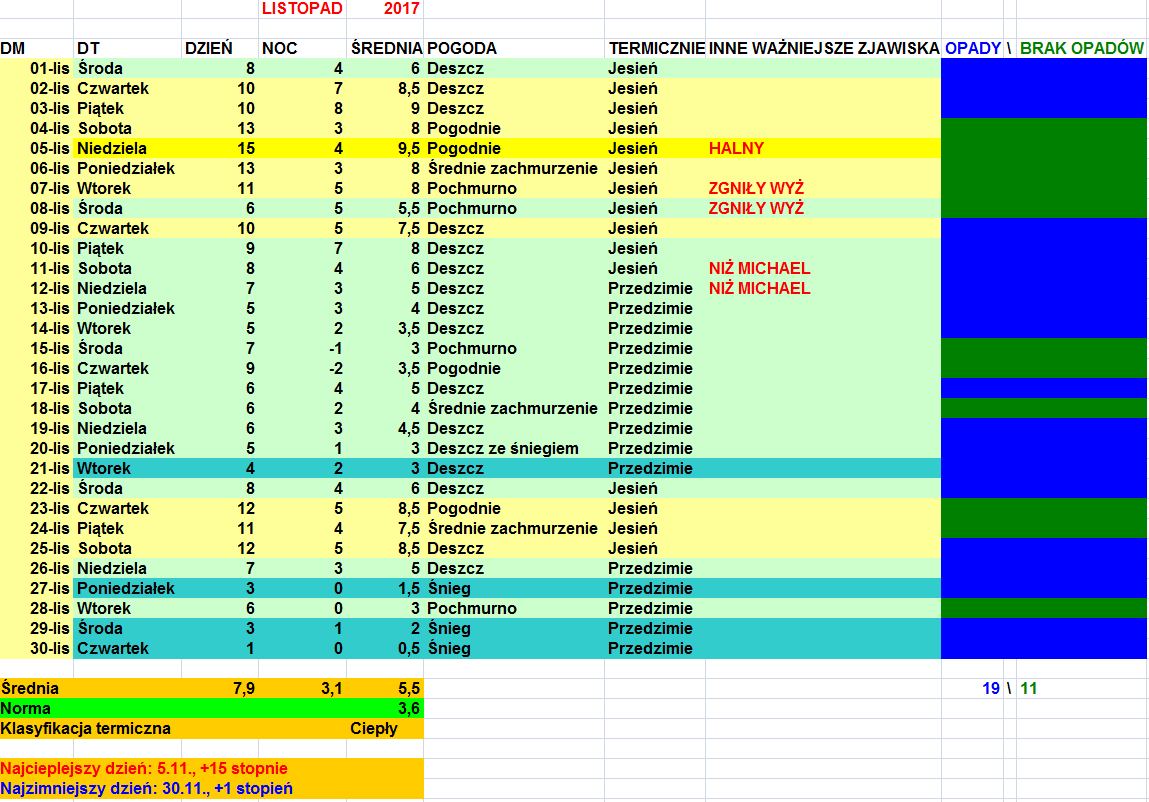Click the BRAK OPADÓW header cell
Screen dimensions: 1149x802
pos(1081,48)
